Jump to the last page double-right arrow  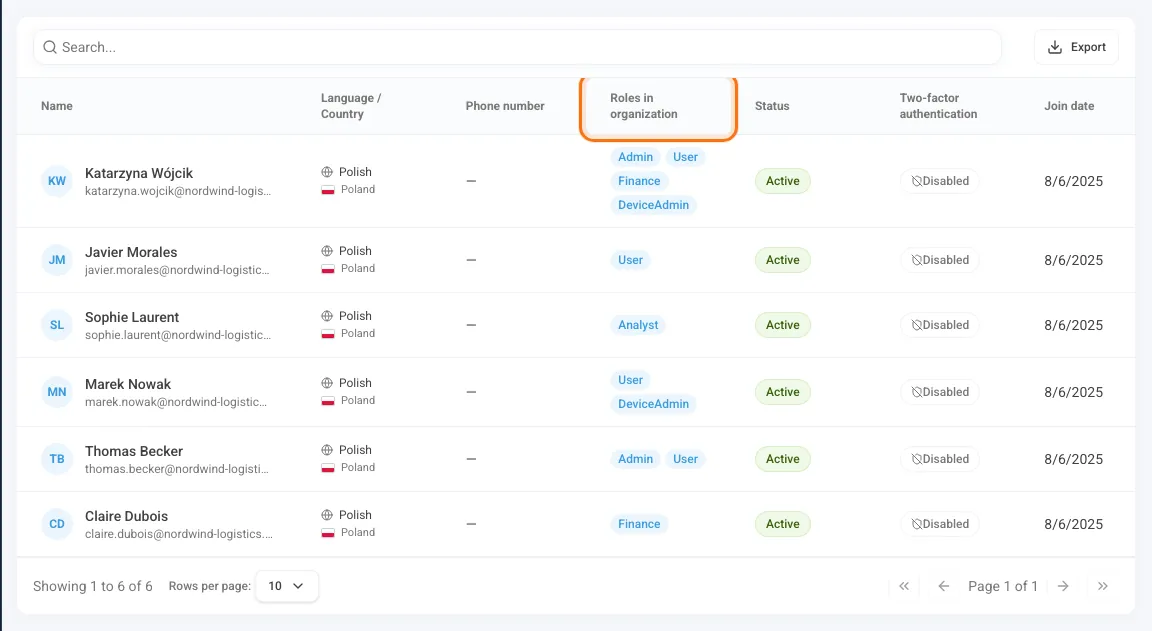1103,586
